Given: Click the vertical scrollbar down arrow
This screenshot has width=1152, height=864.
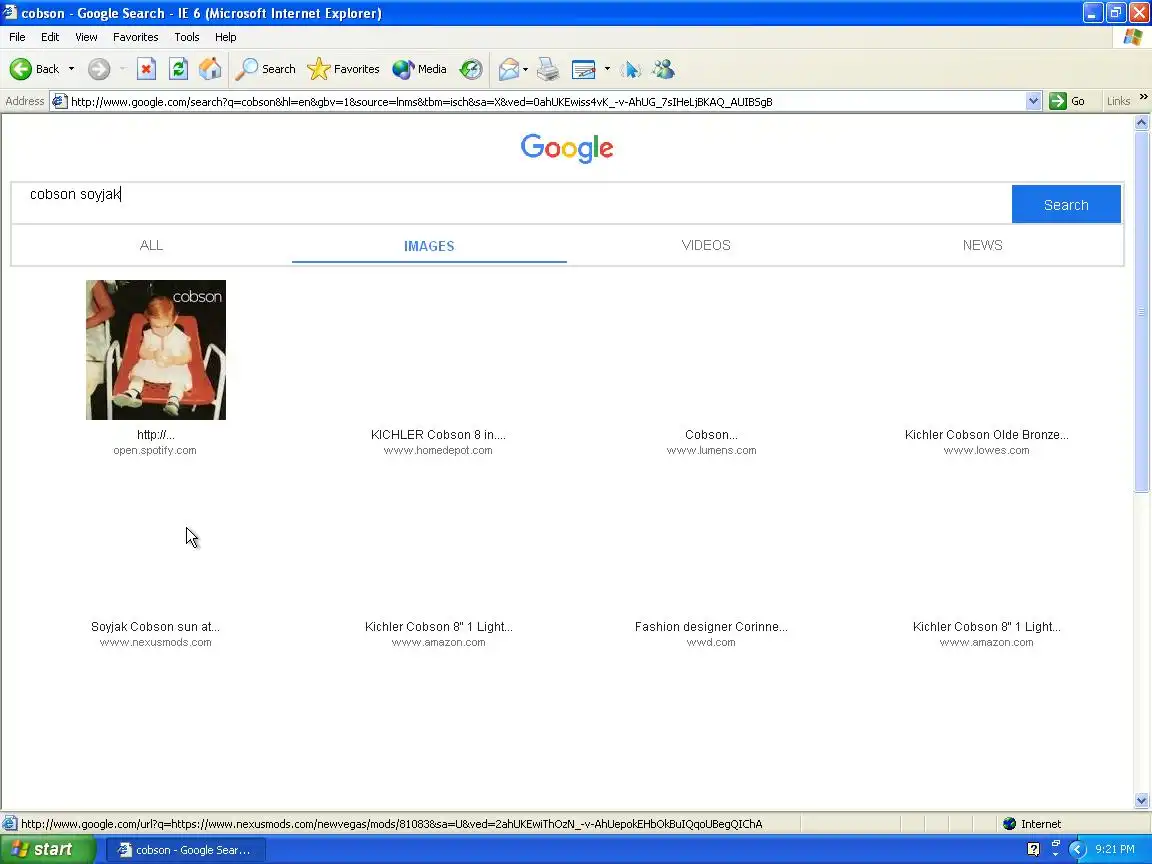Looking at the screenshot, I should (x=1141, y=801).
